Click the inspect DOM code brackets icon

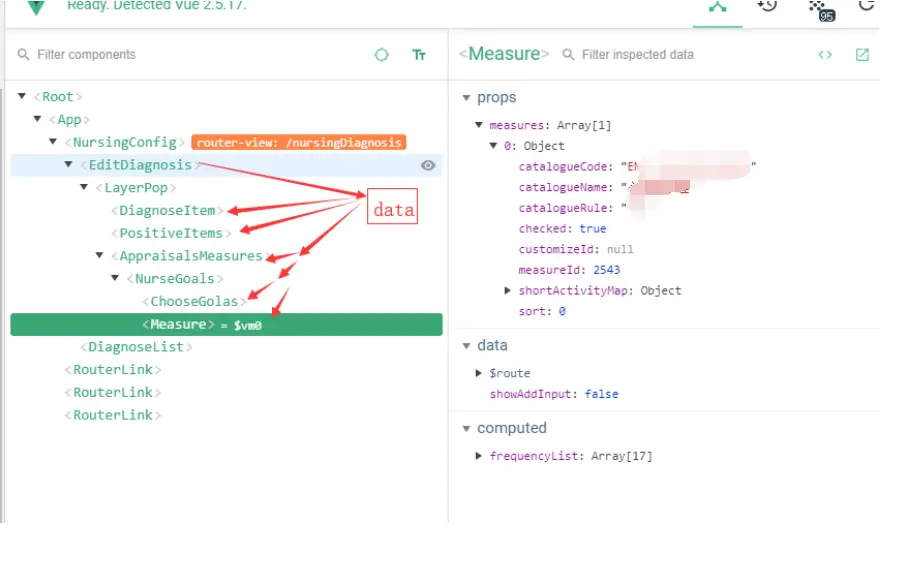pyautogui.click(x=825, y=55)
